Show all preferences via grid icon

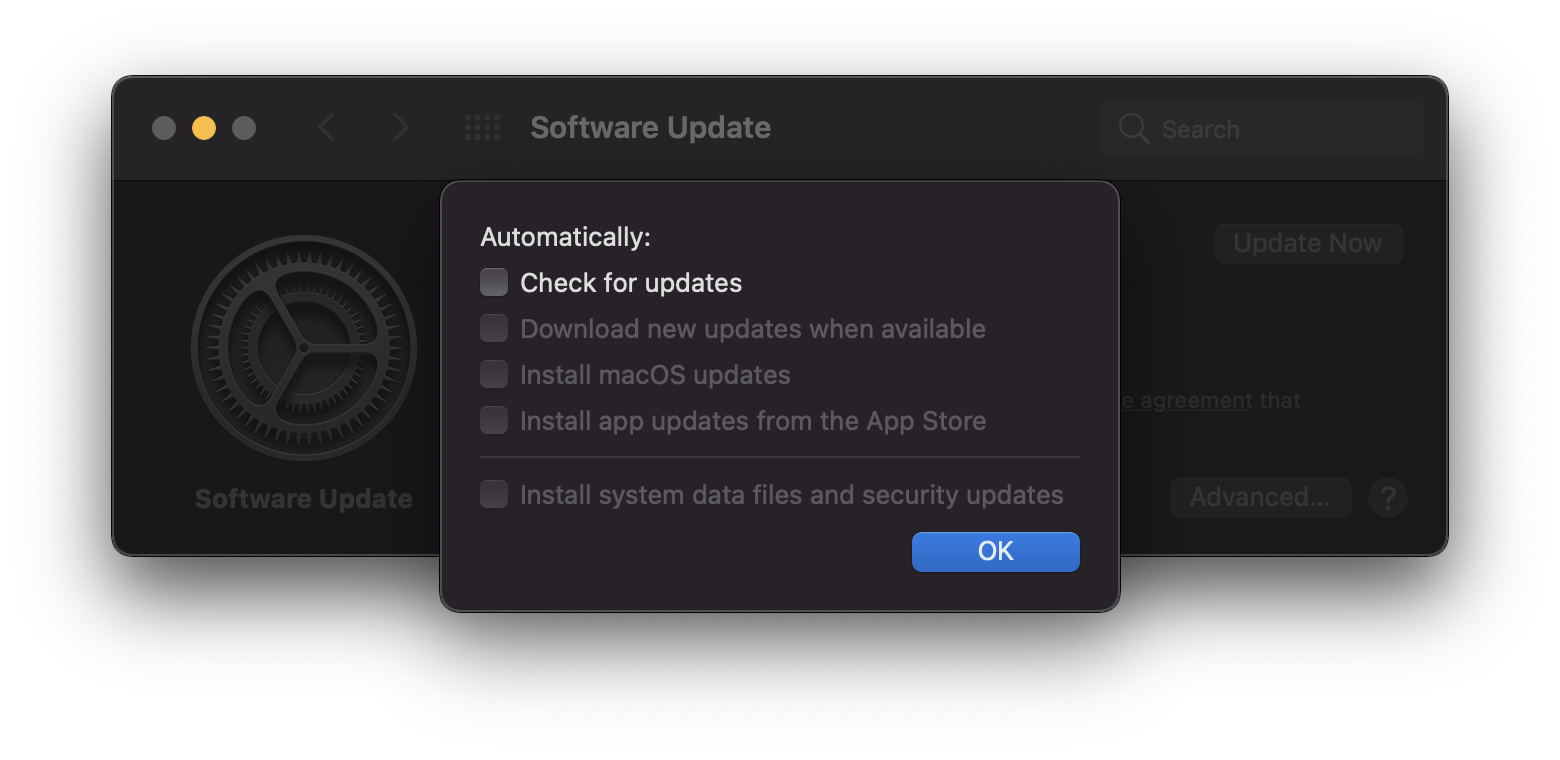pos(483,128)
